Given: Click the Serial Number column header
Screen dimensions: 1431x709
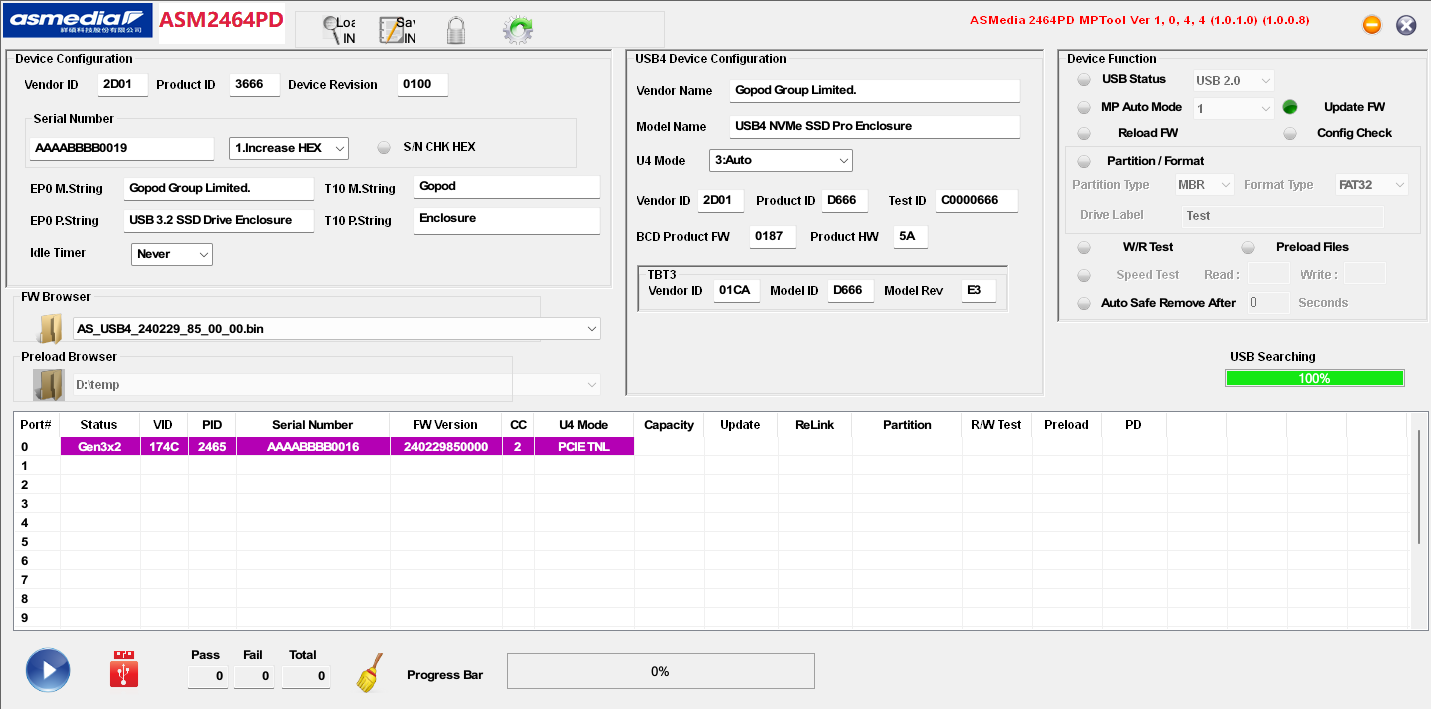Looking at the screenshot, I should pos(313,425).
